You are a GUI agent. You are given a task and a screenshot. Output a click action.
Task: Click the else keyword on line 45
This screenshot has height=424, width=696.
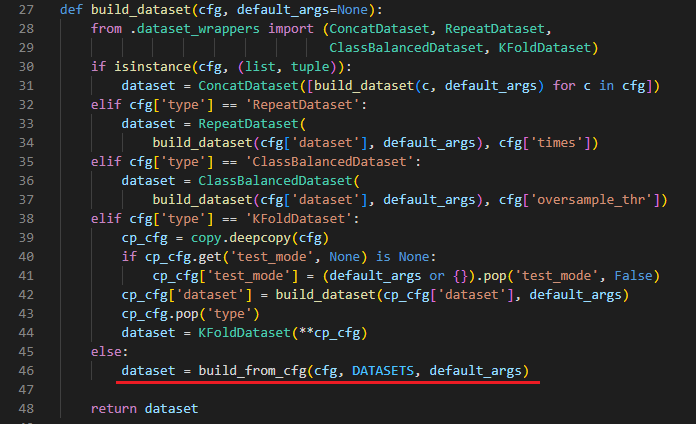point(106,352)
